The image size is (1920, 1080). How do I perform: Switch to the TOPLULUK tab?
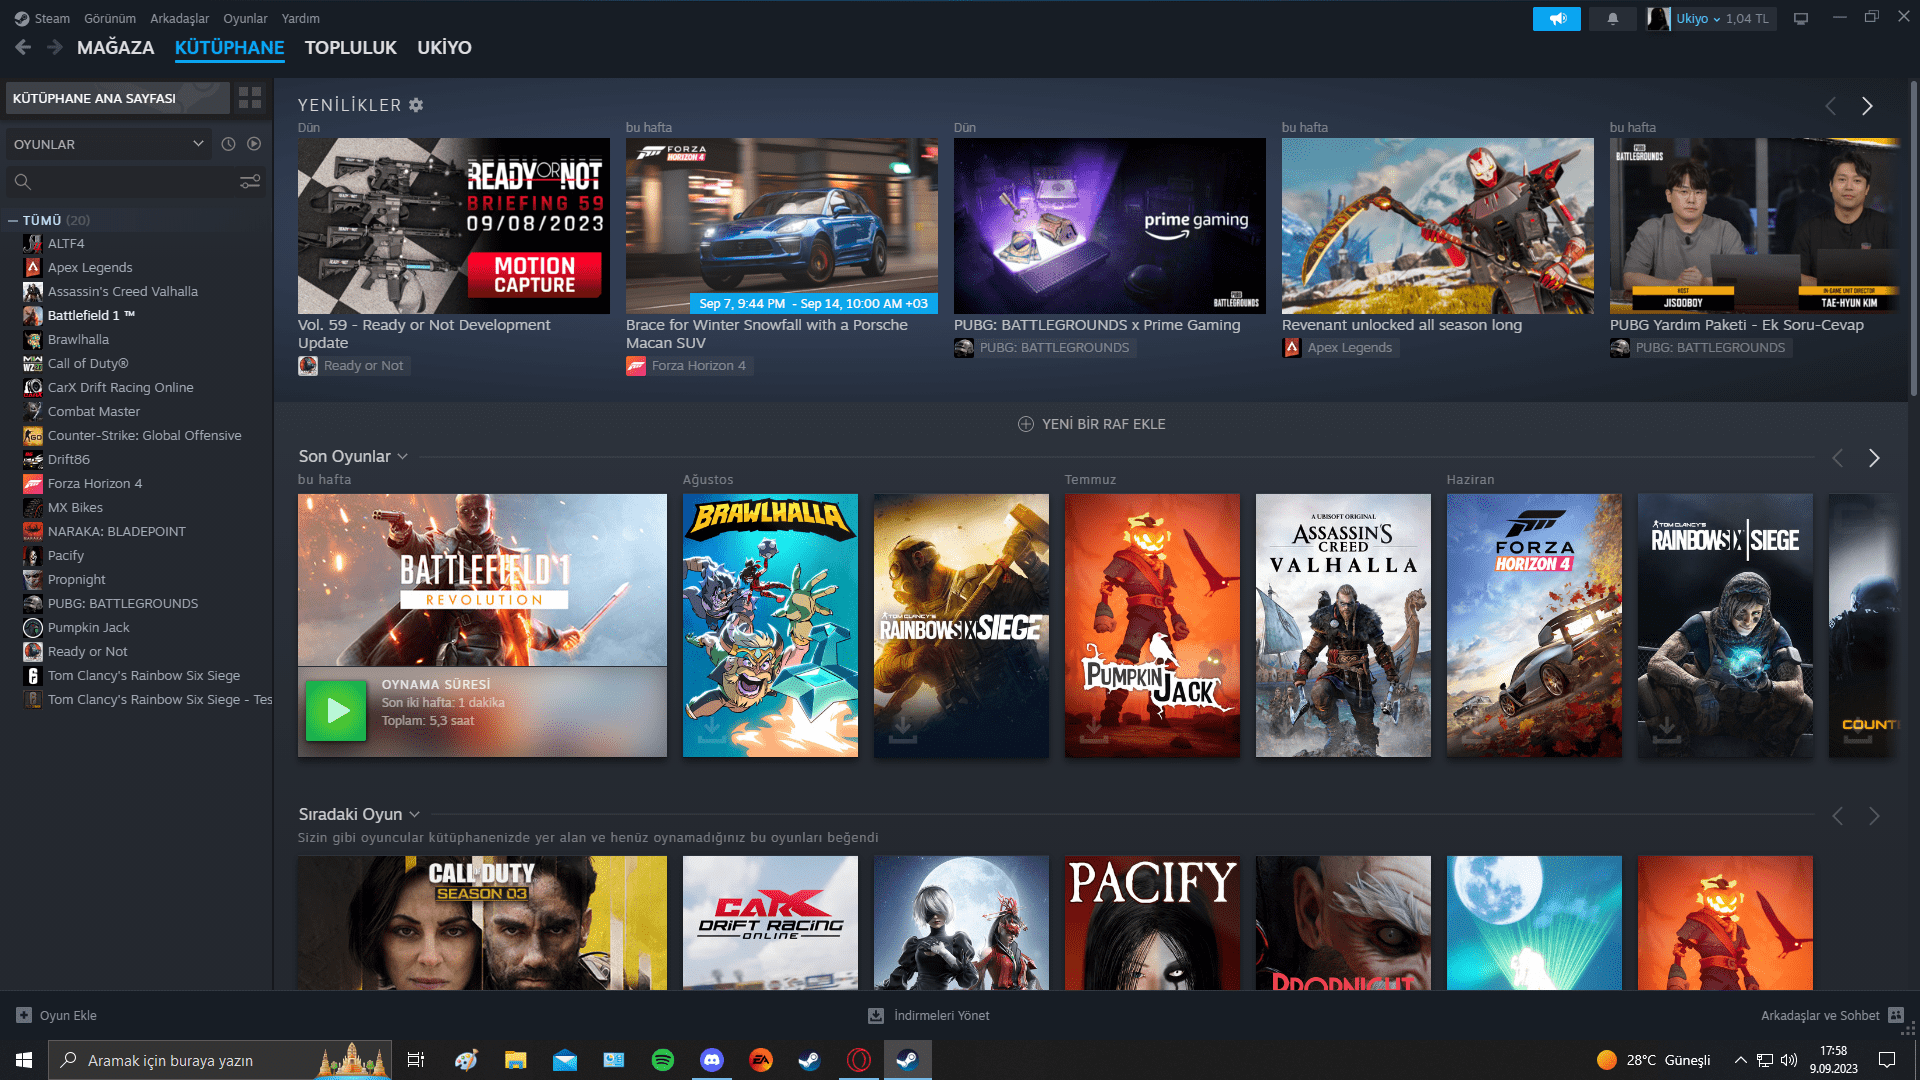coord(350,47)
